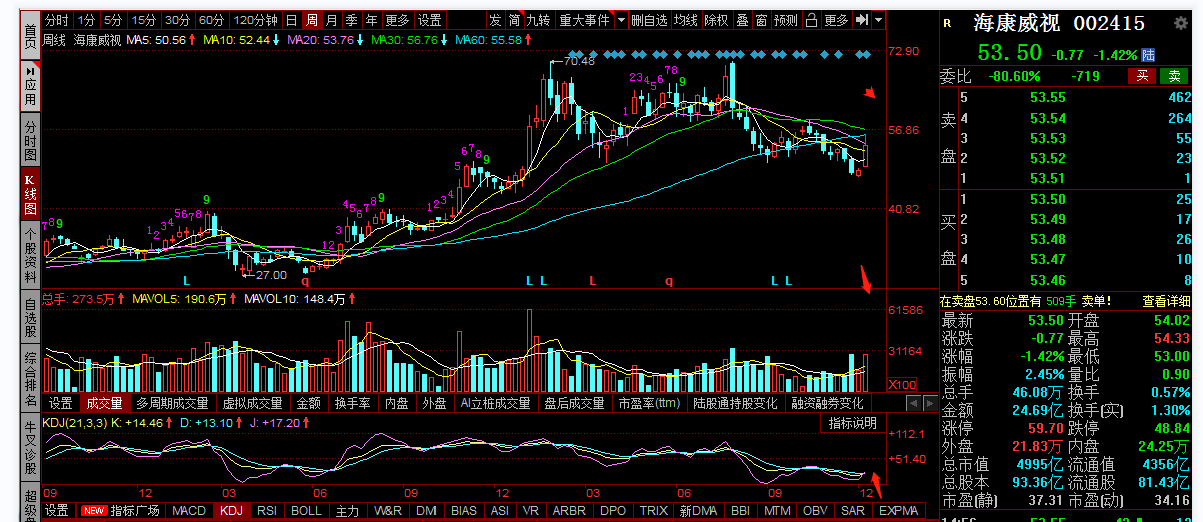The image size is (1203, 522).
Task: Select the 分时 intraday period
Action: pos(58,20)
